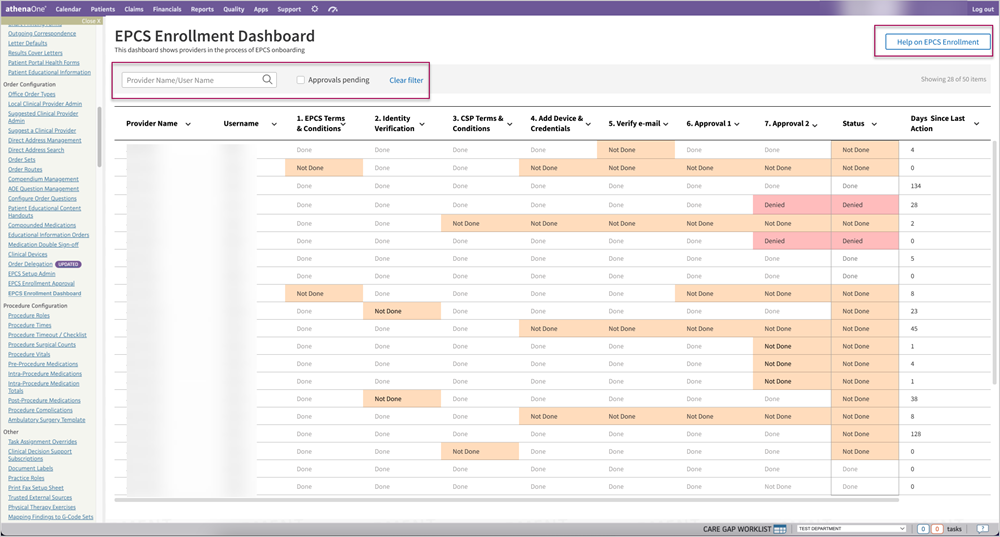The image size is (1000, 537).
Task: Open the Procedure Roles link
Action: click(x=29, y=316)
